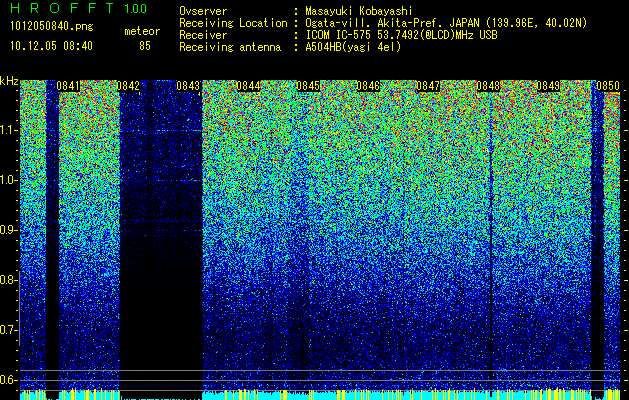This screenshot has height=400, width=629.
Task: Click the A504HB(yagi 4el) antenna text
Action: click(353, 47)
